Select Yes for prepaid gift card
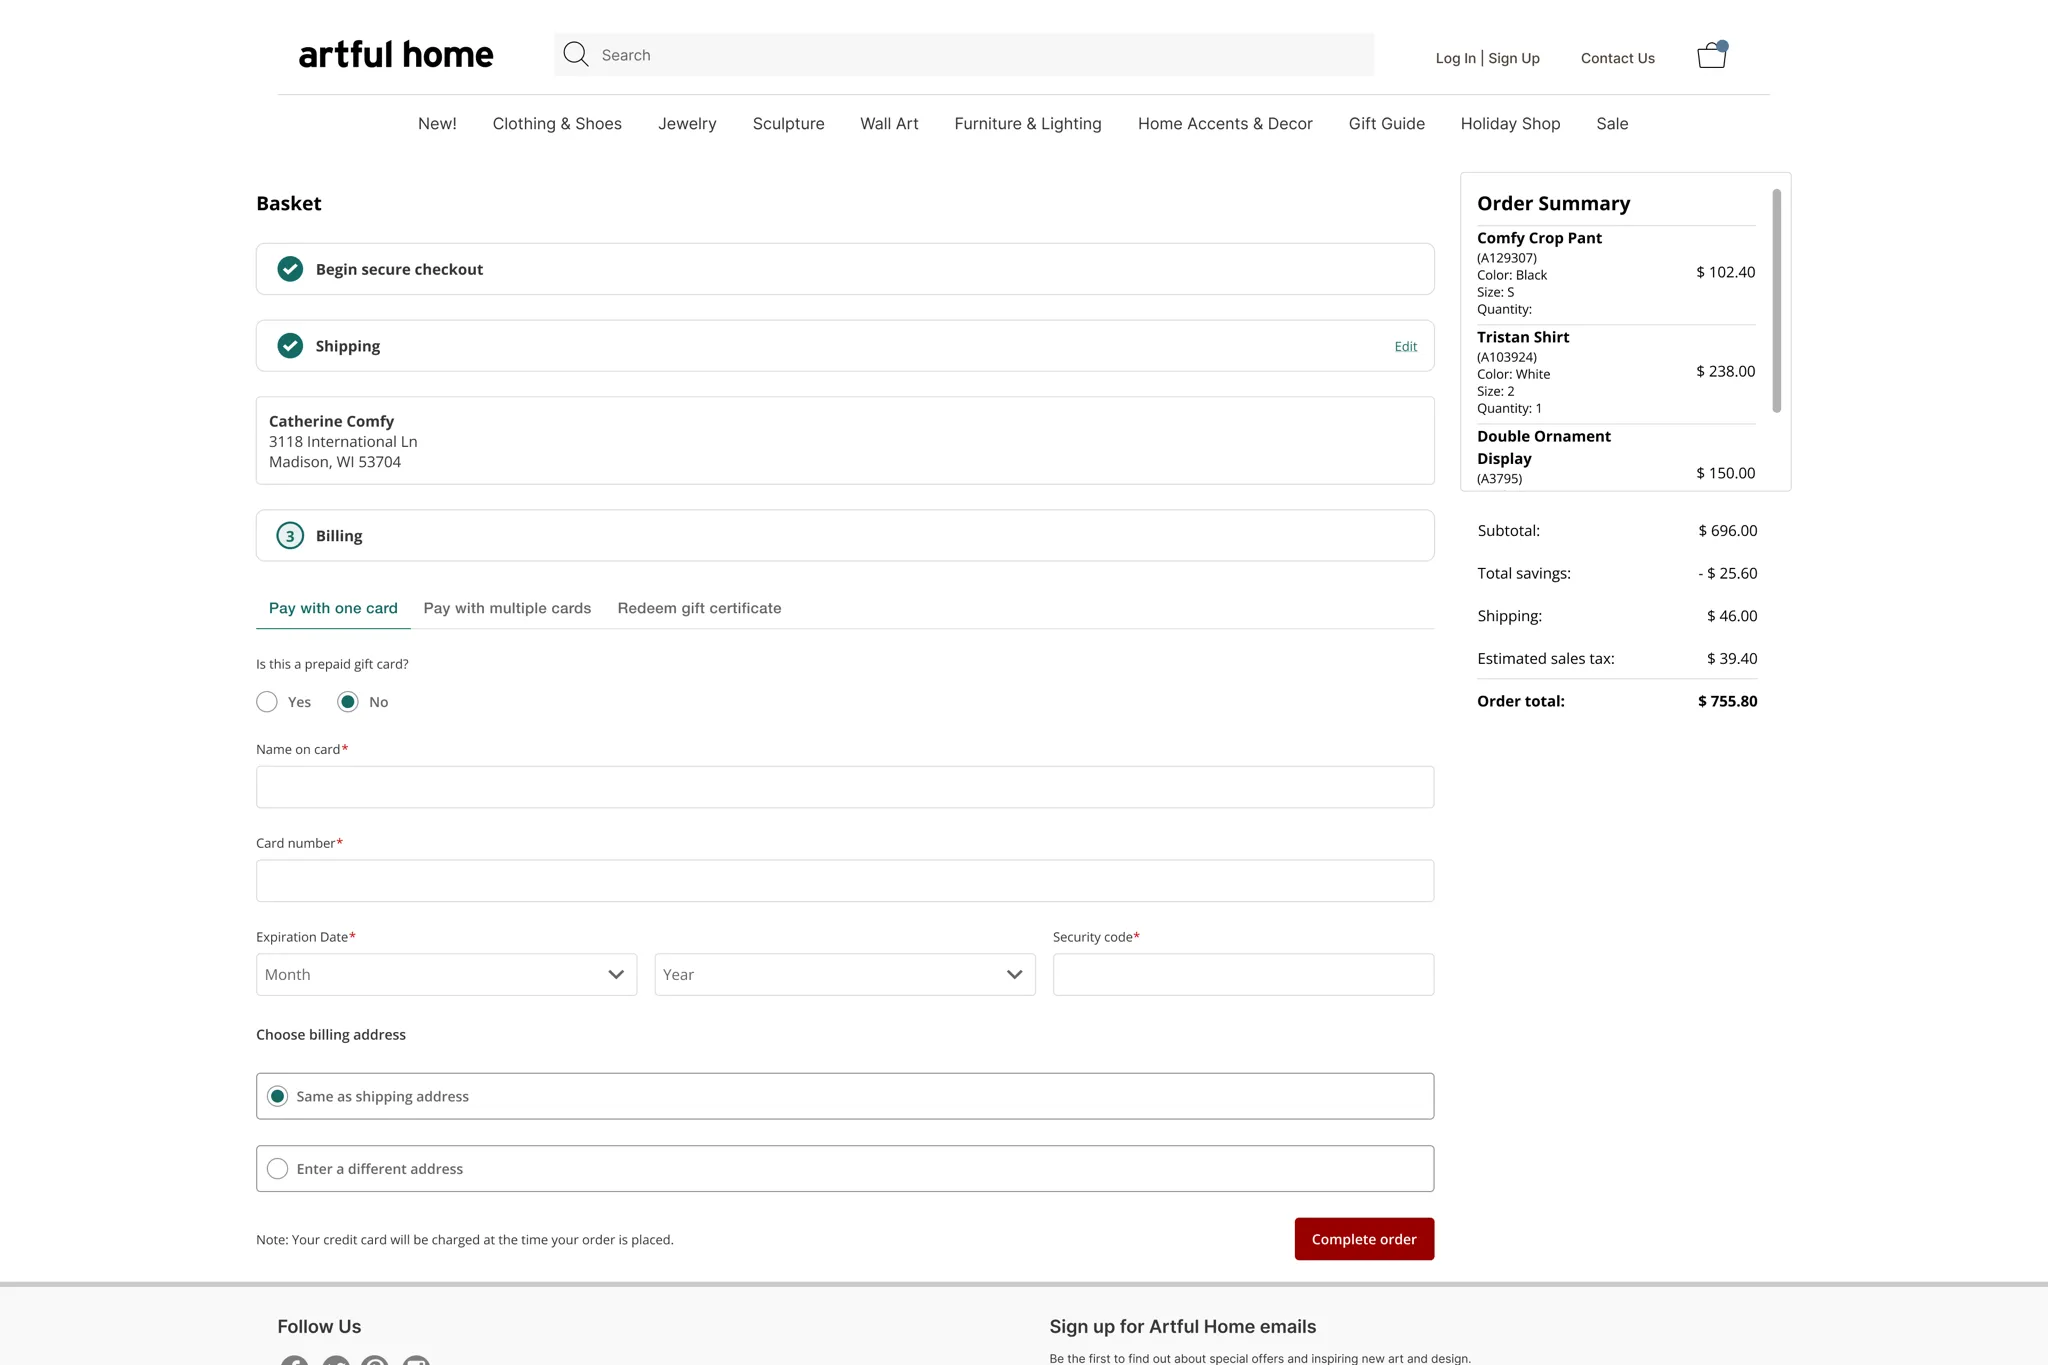 click(267, 702)
